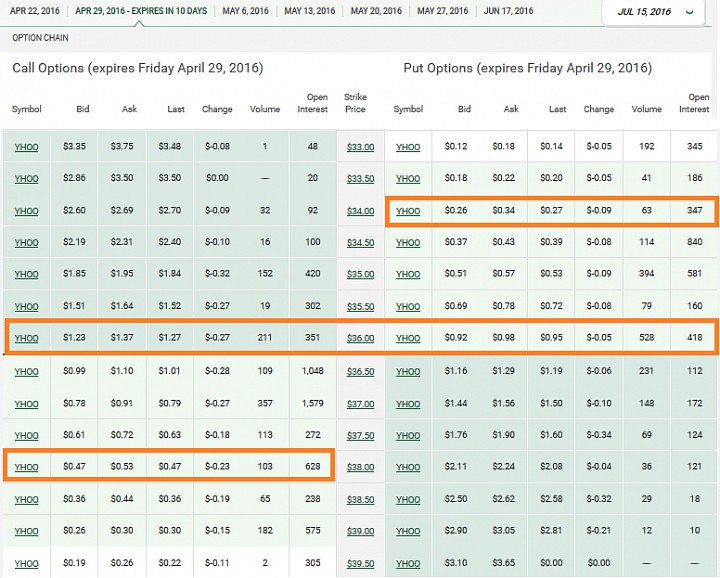Click the call last price $3.48

[170, 146]
